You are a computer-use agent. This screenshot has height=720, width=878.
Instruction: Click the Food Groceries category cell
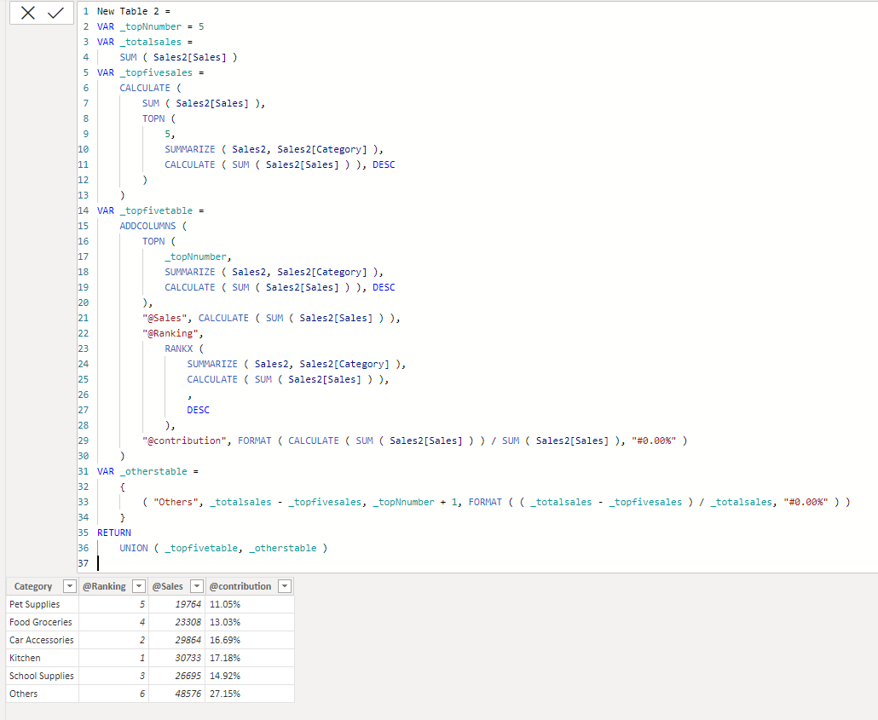click(41, 622)
